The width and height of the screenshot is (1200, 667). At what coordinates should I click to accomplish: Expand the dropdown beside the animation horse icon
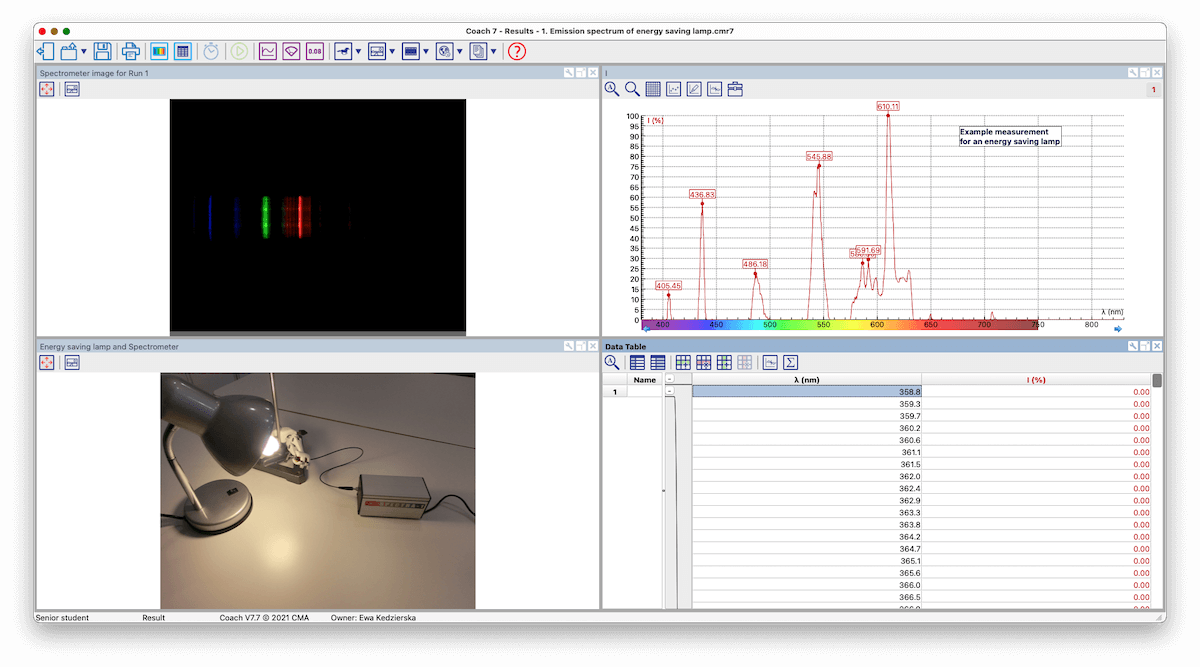[x=358, y=51]
